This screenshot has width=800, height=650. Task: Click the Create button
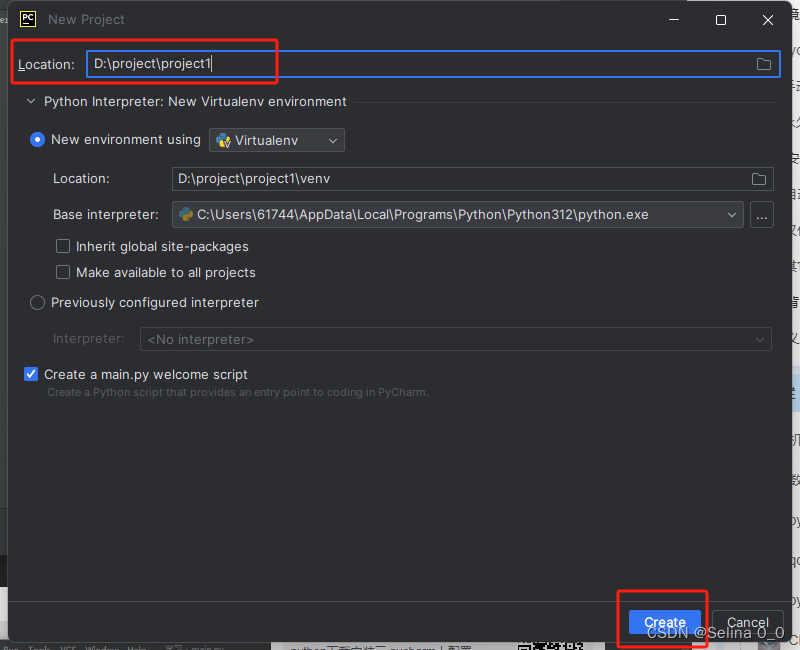663,621
